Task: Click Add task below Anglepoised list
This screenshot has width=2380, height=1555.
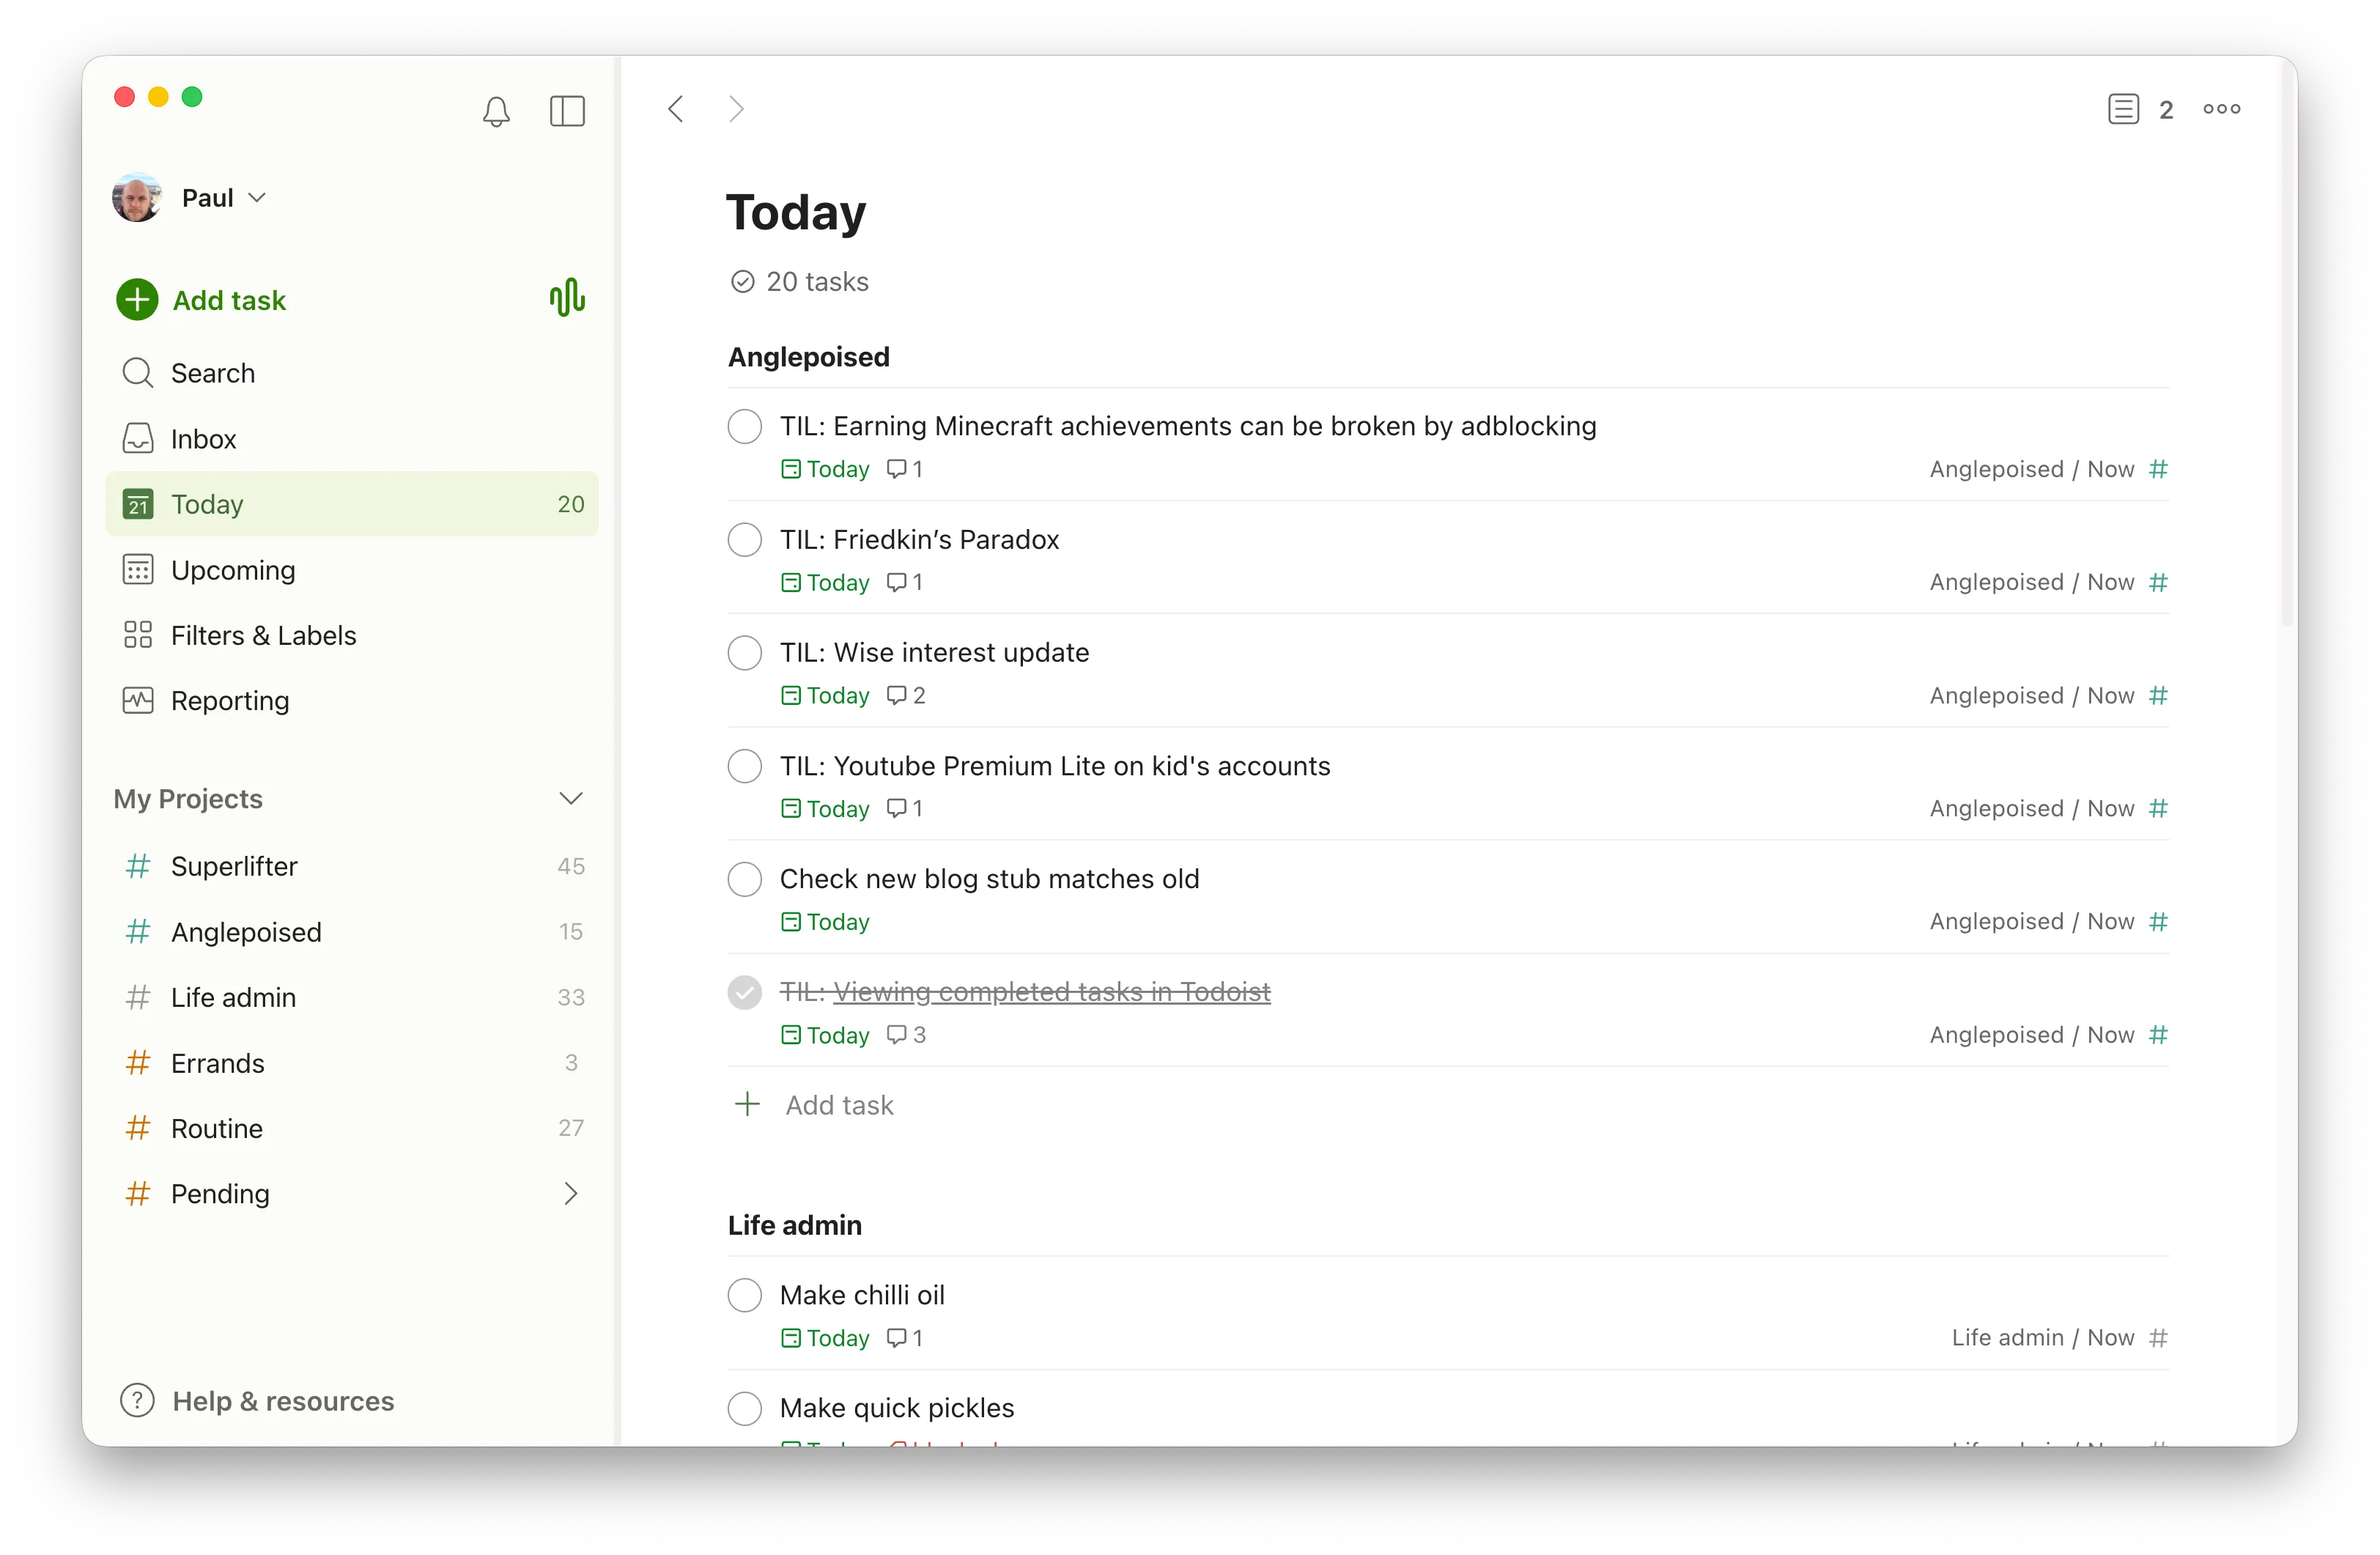Action: 815,1105
